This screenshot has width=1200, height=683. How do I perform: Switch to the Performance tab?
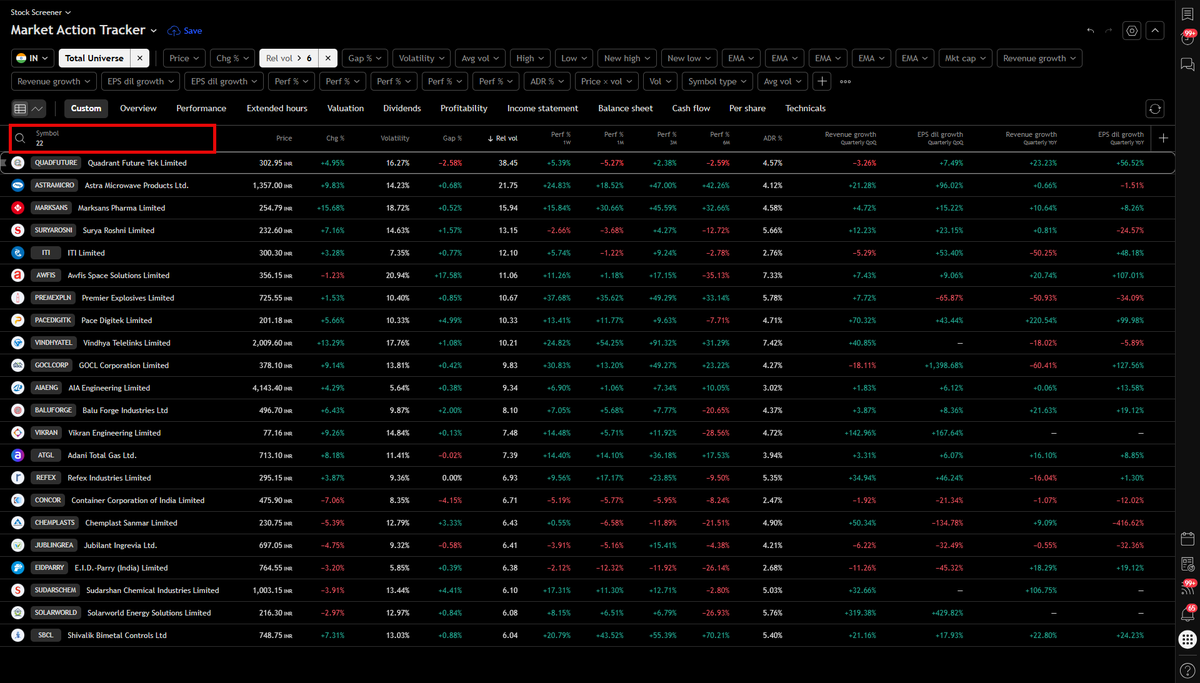[201, 108]
